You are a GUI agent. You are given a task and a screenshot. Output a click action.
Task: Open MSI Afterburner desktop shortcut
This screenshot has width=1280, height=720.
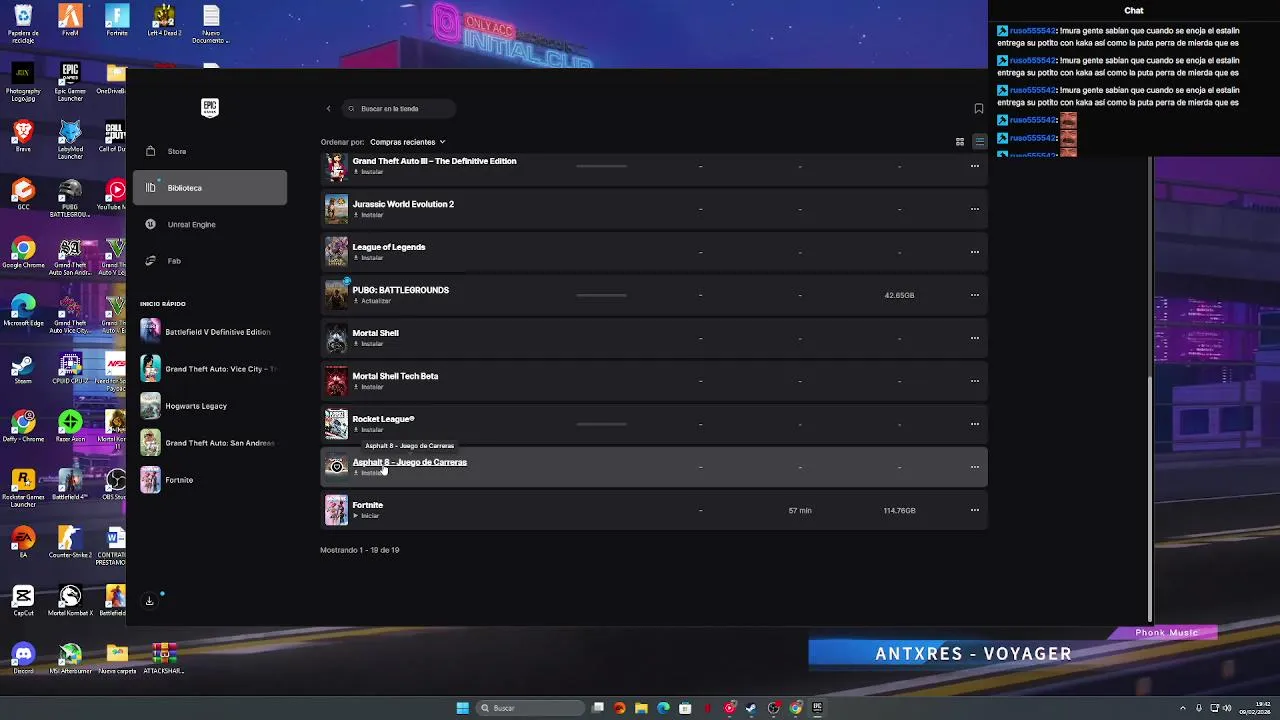click(x=70, y=659)
